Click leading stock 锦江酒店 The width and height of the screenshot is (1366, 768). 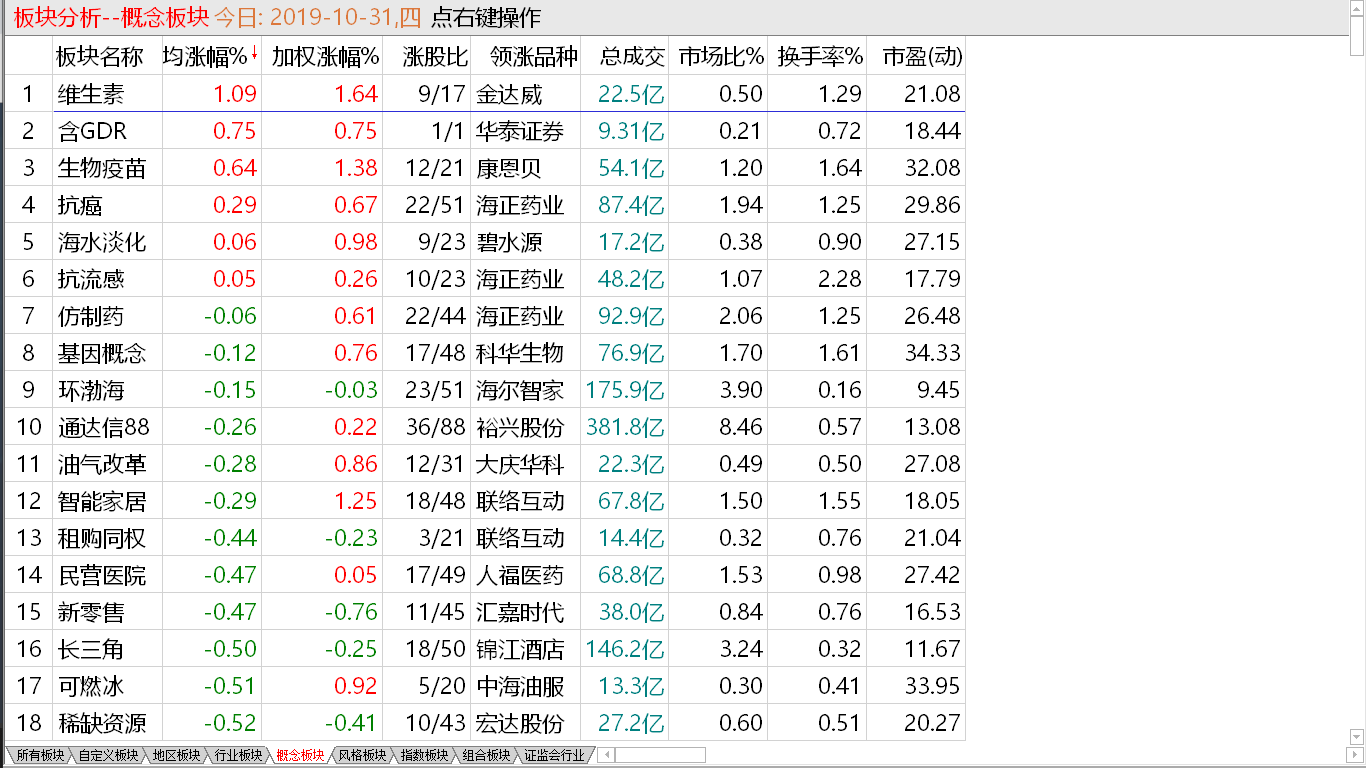[x=520, y=649]
